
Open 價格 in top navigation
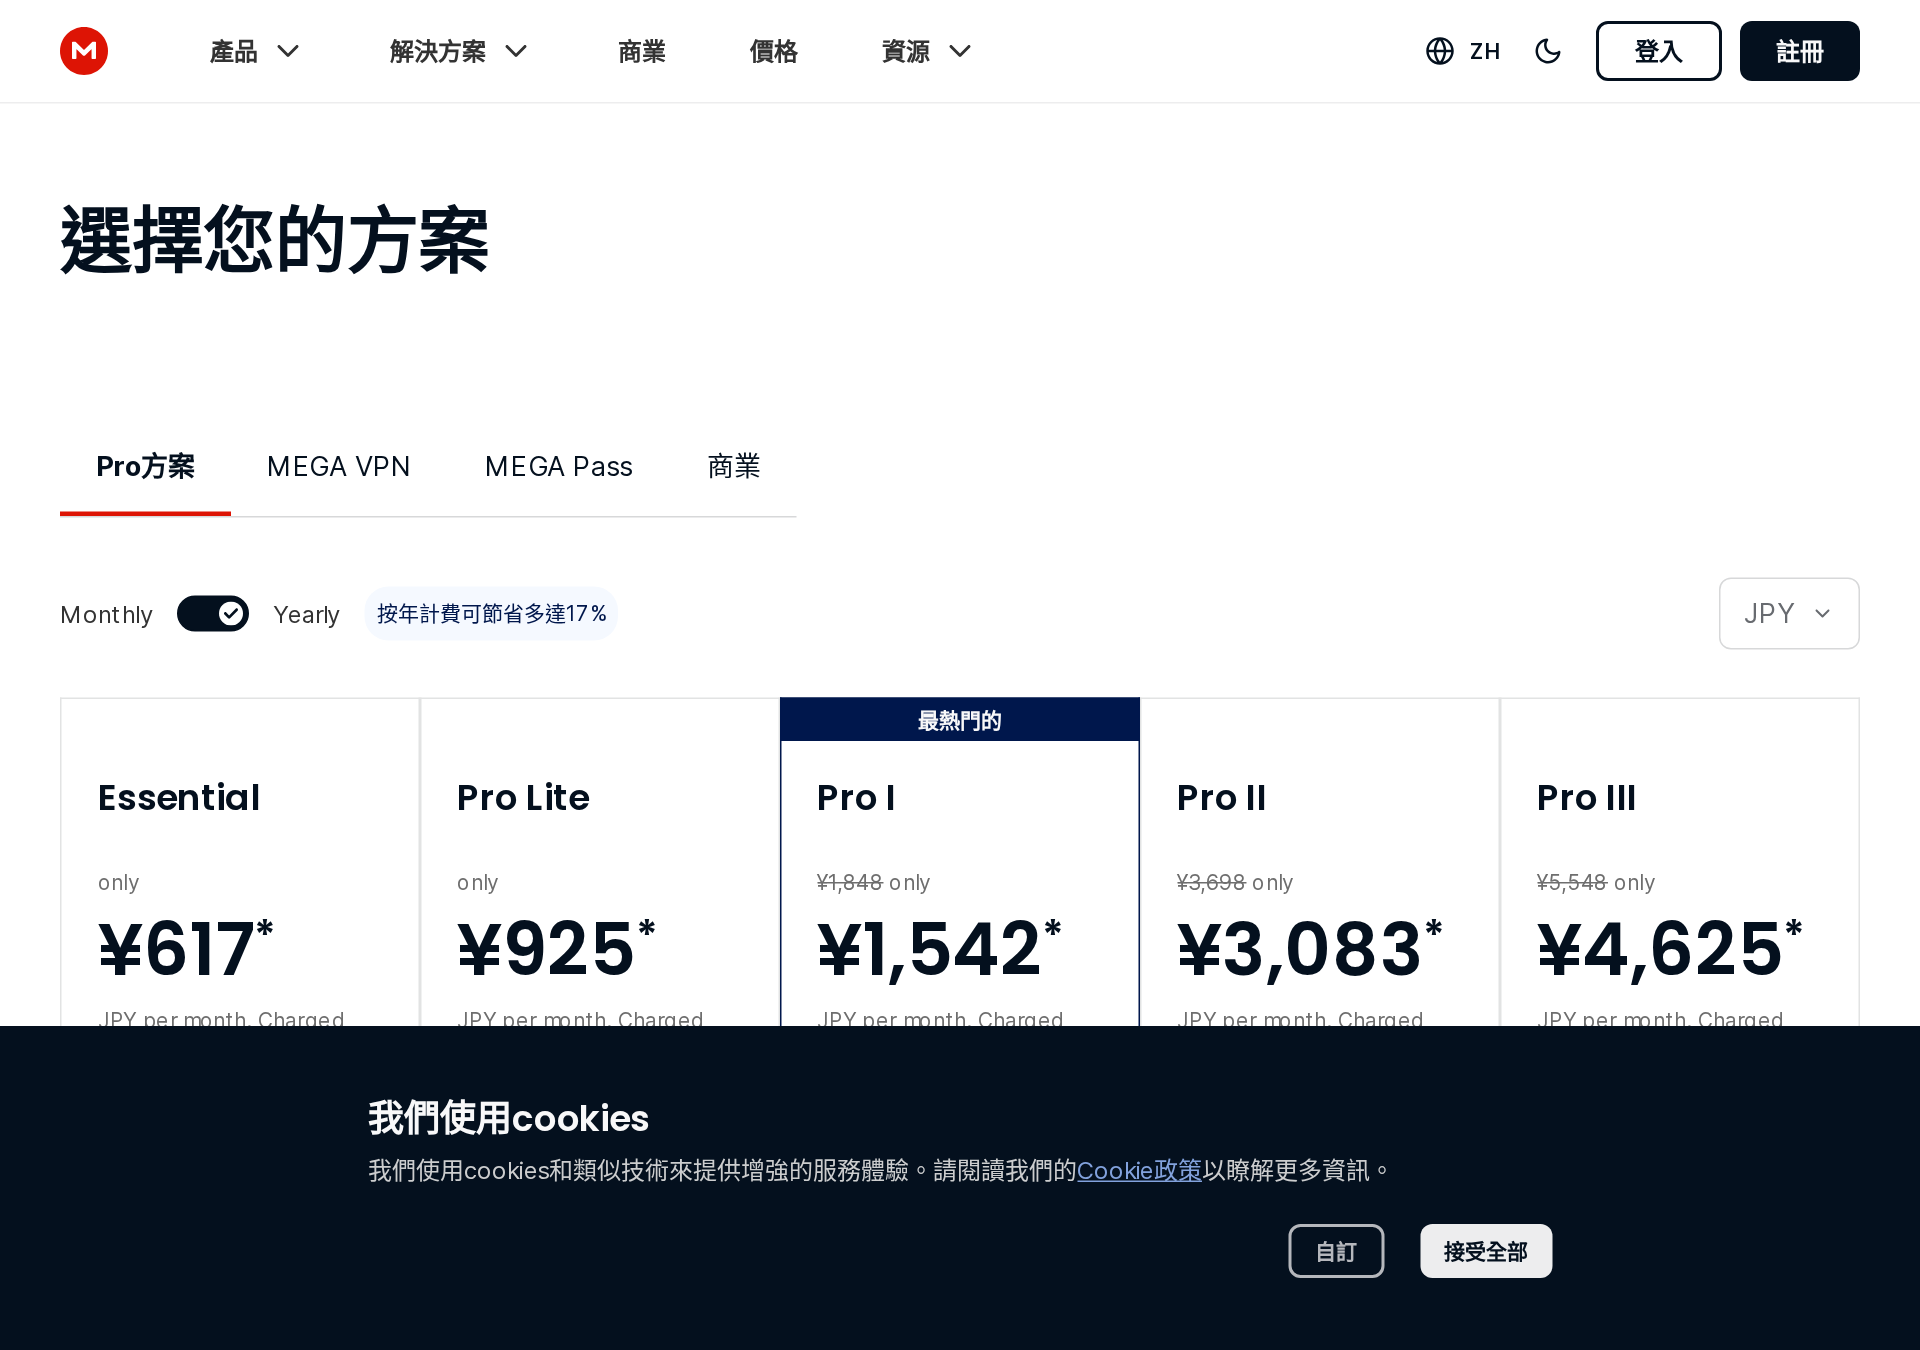[x=774, y=51]
